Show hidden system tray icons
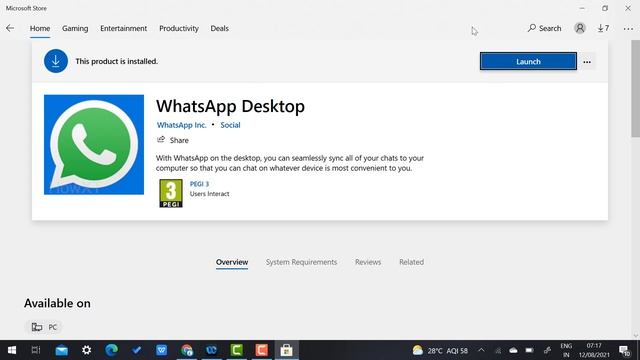The width and height of the screenshot is (640, 360). [x=481, y=350]
